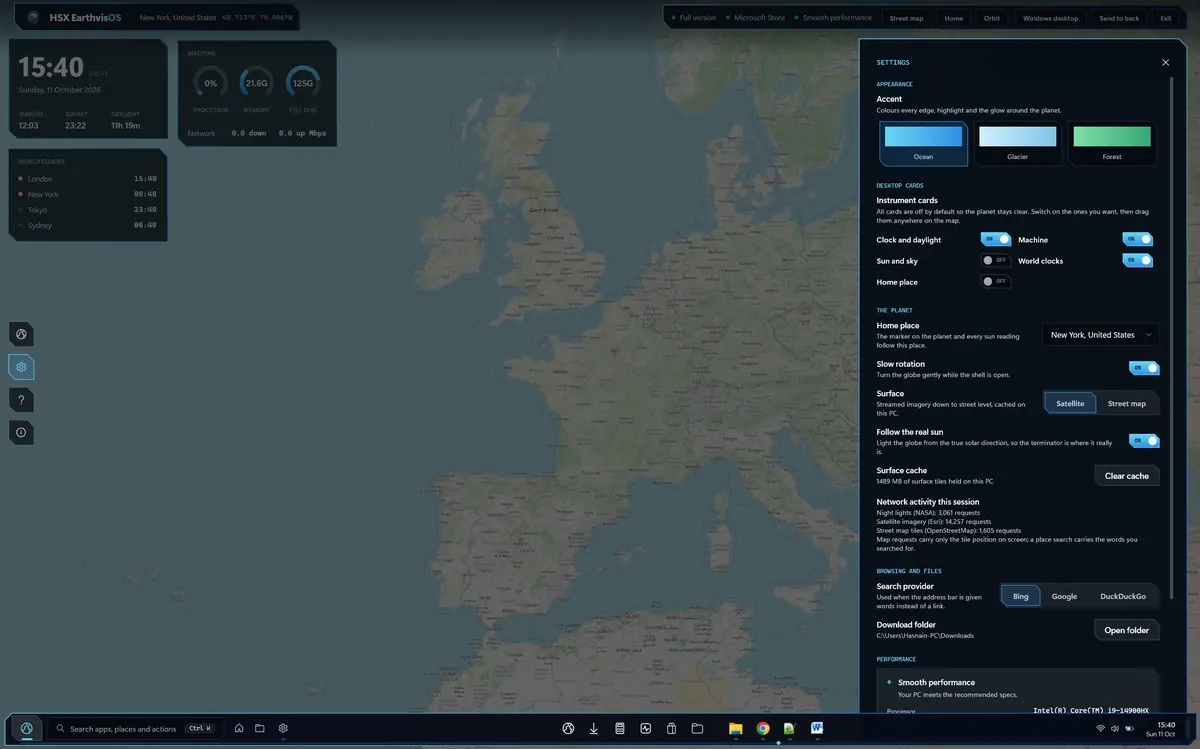1200x749 pixels.
Task: Open the calculator icon in the dock
Action: [620, 728]
